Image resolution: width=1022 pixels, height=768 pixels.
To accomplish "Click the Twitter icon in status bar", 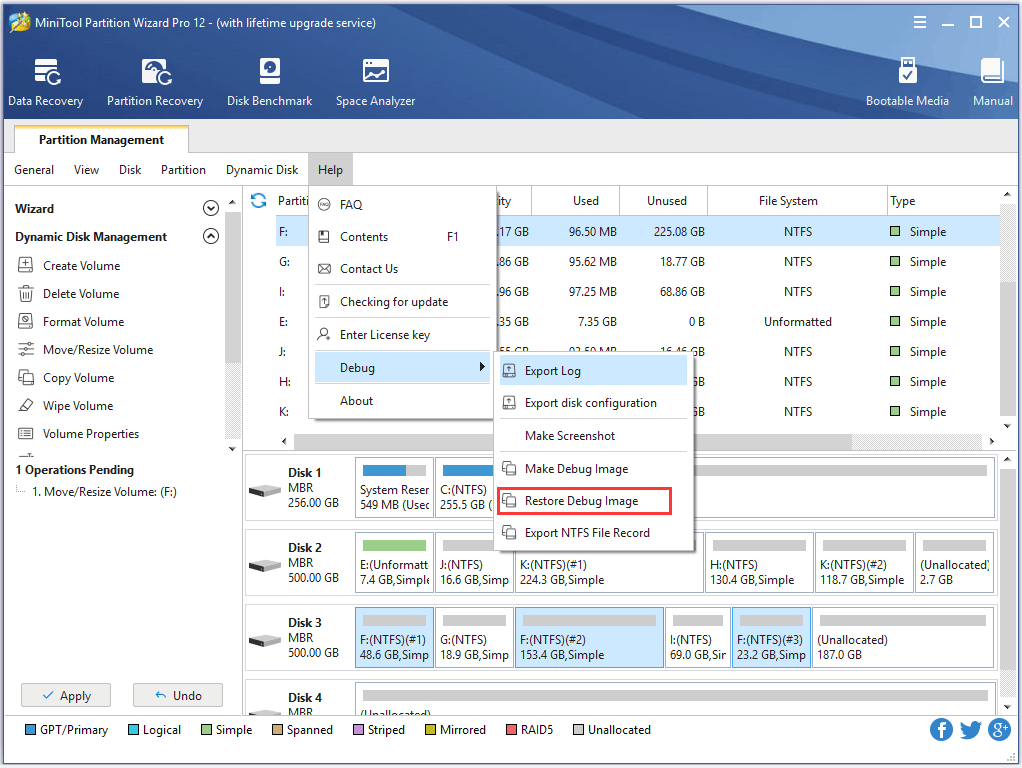I will click(x=970, y=730).
